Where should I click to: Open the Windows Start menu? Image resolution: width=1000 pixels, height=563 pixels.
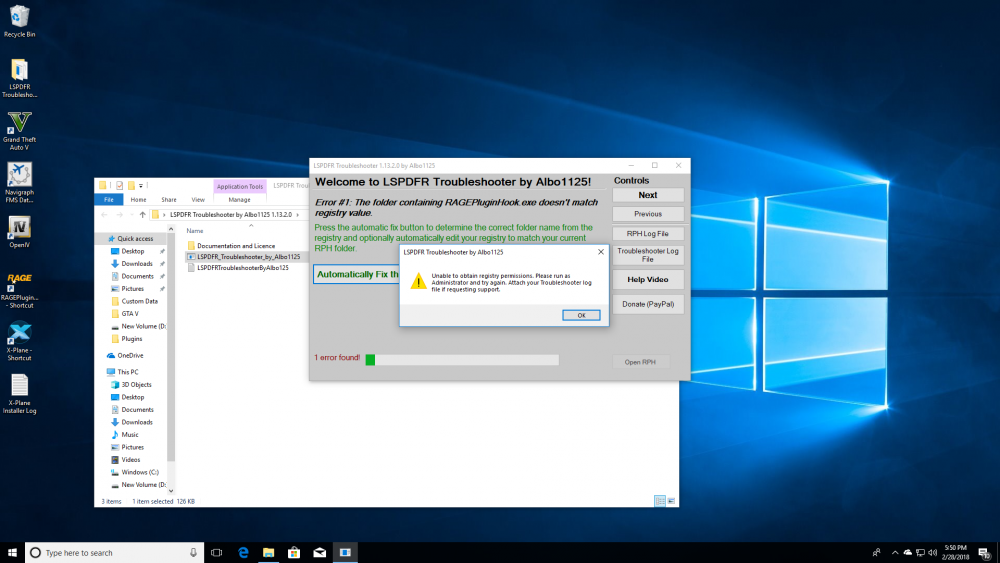pos(12,552)
